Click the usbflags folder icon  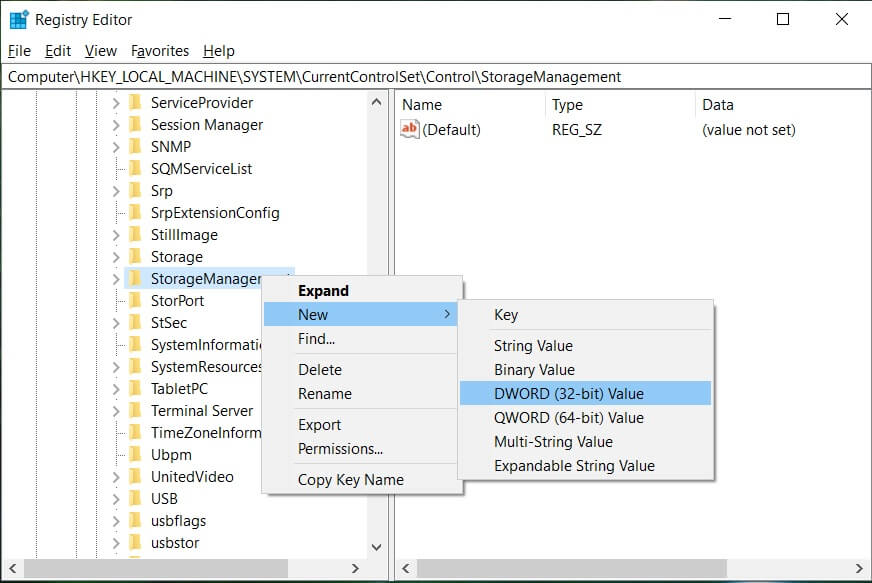pos(135,521)
